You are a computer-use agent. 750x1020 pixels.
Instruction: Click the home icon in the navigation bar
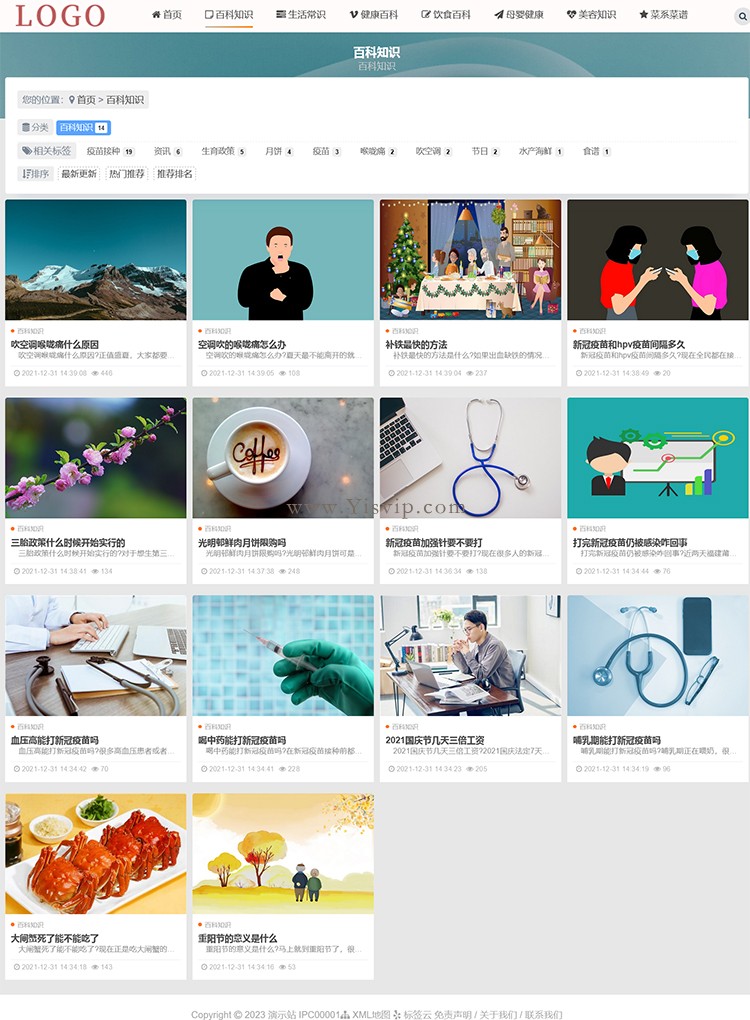(156, 14)
